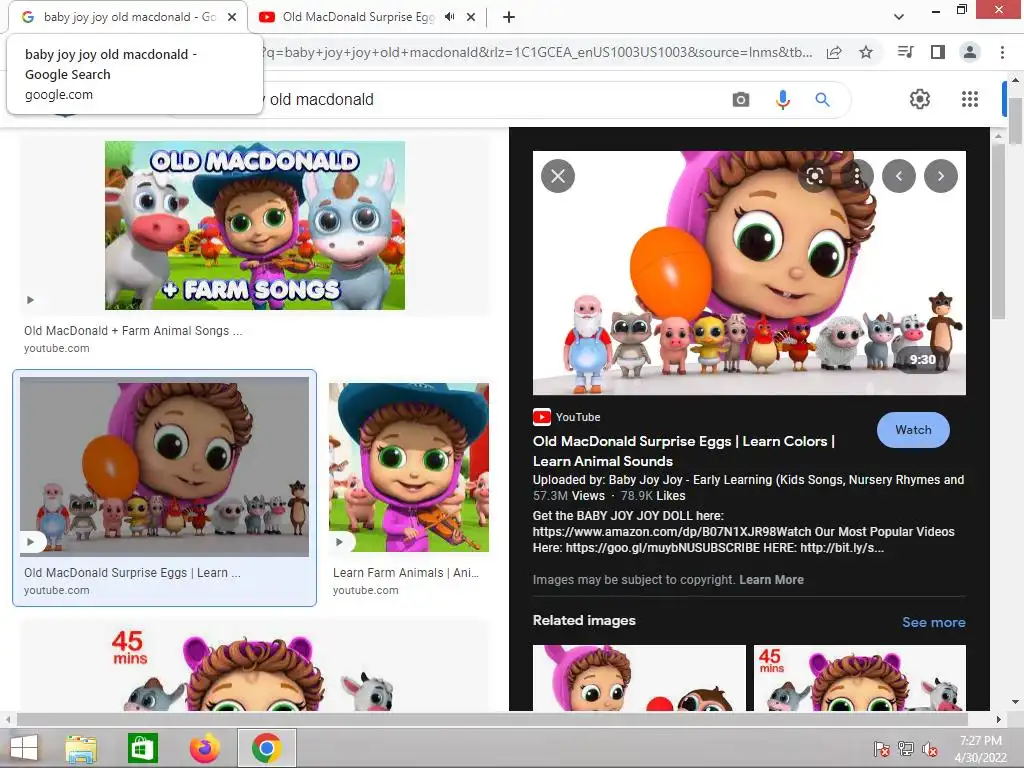Image resolution: width=1024 pixels, height=768 pixels.
Task: Click the preview panel scrollbar thumb
Action: (x=998, y=232)
